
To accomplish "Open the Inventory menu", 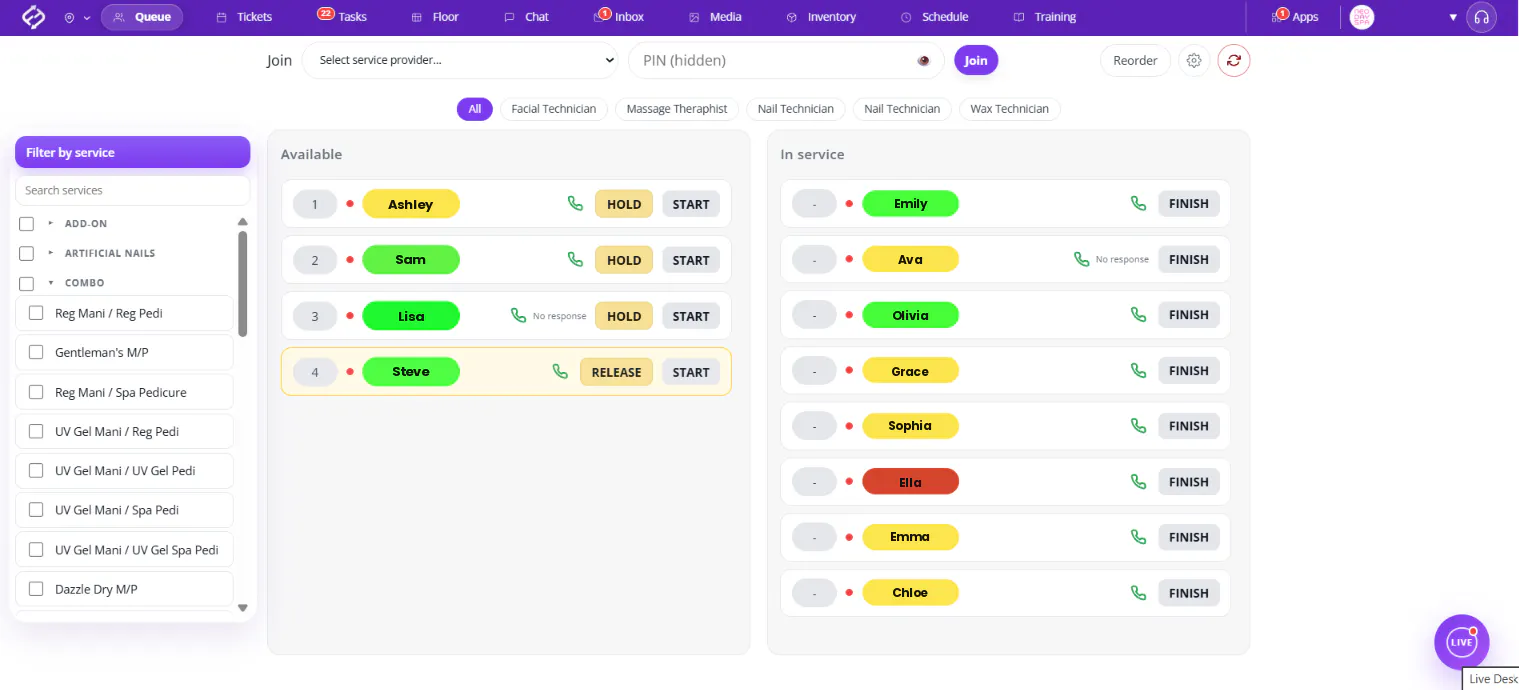I will click(821, 17).
